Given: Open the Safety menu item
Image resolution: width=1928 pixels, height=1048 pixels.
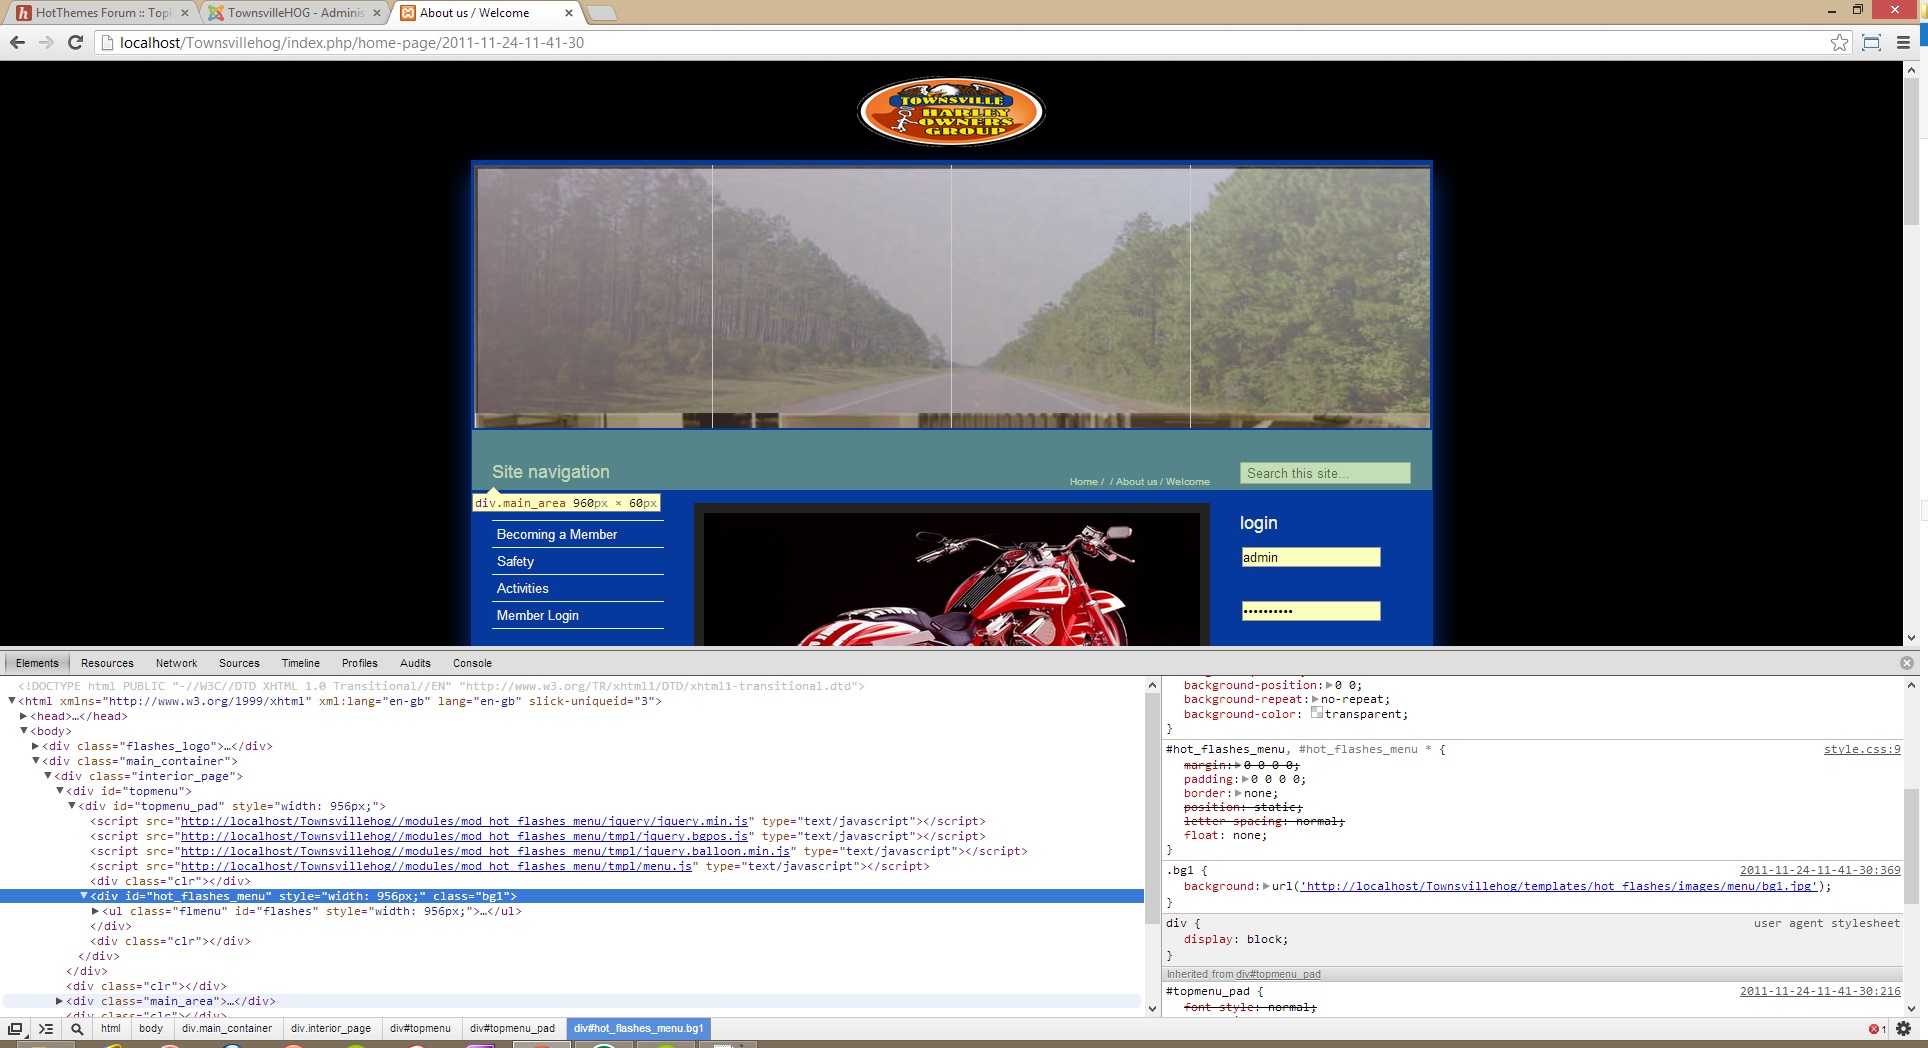Looking at the screenshot, I should click(515, 561).
